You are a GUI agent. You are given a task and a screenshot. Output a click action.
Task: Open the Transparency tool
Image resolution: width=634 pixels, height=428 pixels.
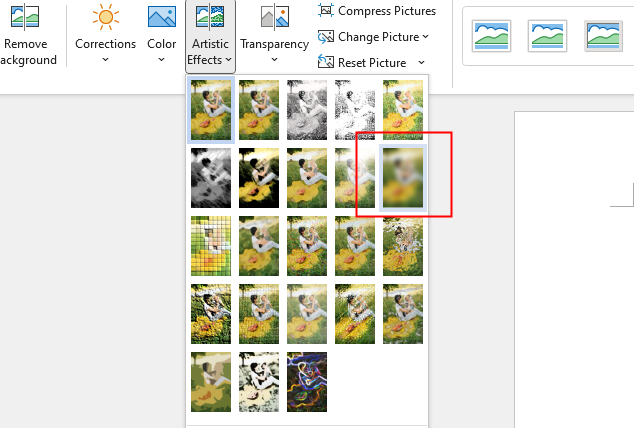[275, 34]
